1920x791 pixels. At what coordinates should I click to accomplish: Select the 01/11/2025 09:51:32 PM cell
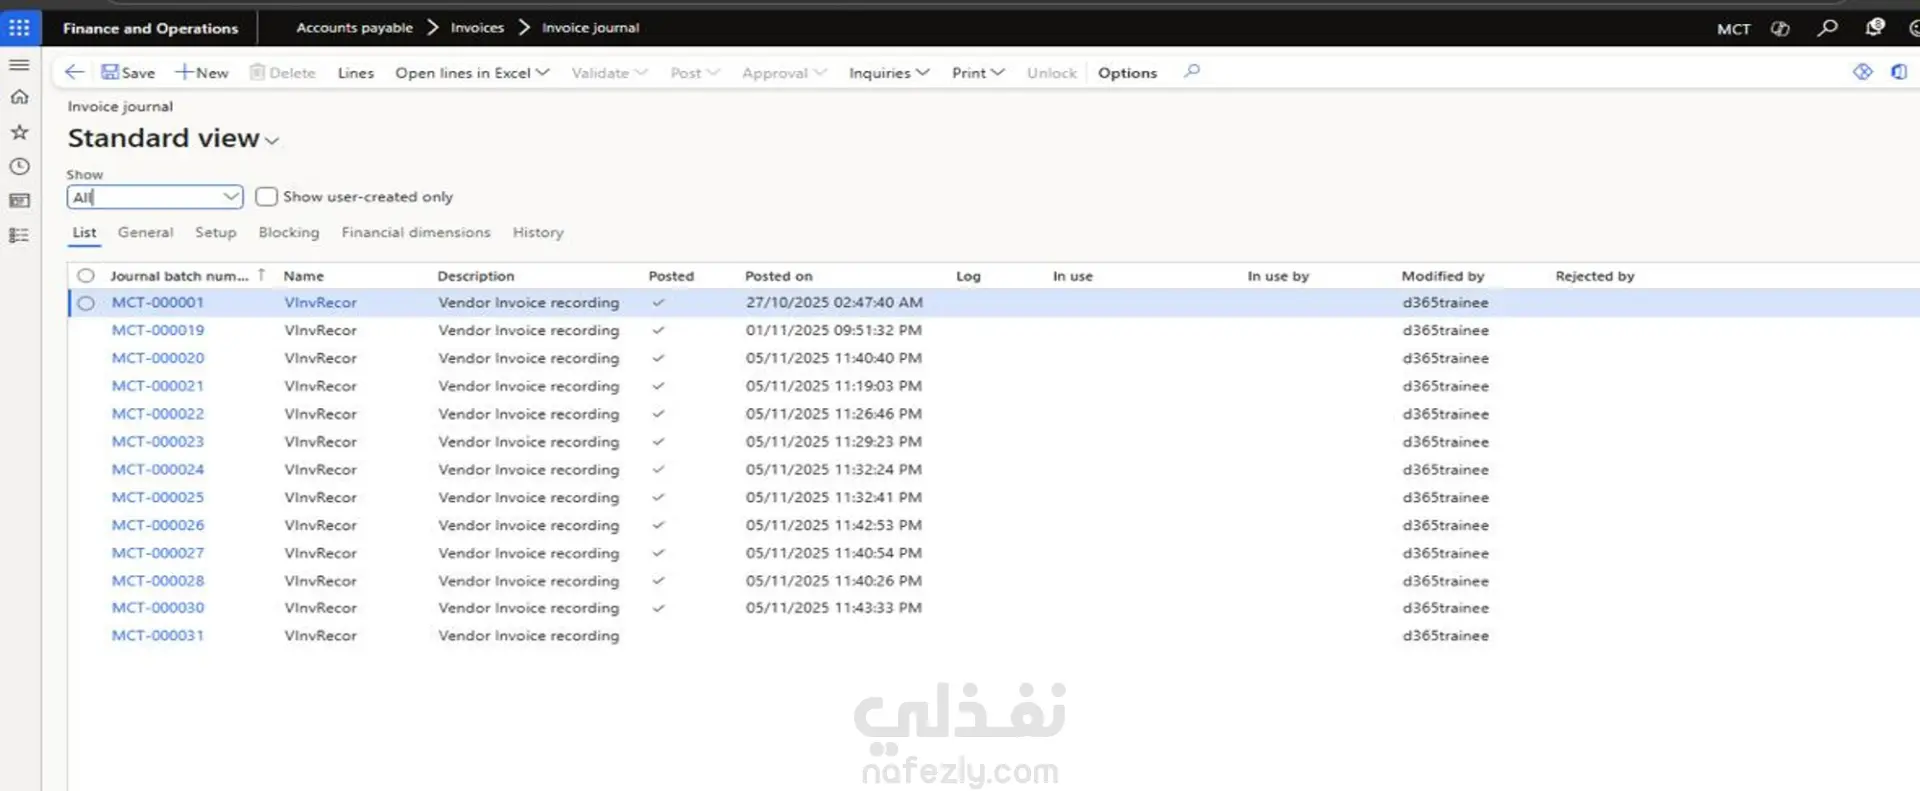pyautogui.click(x=834, y=330)
